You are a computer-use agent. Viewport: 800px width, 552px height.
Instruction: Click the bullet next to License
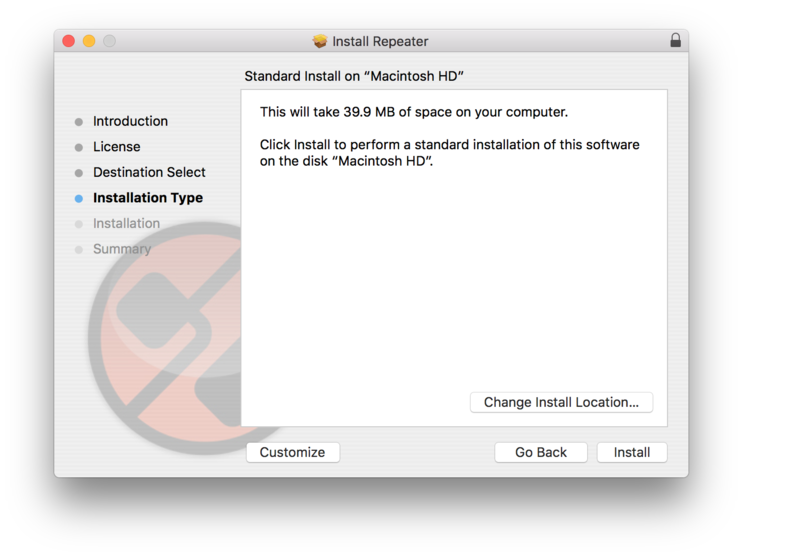coord(79,147)
